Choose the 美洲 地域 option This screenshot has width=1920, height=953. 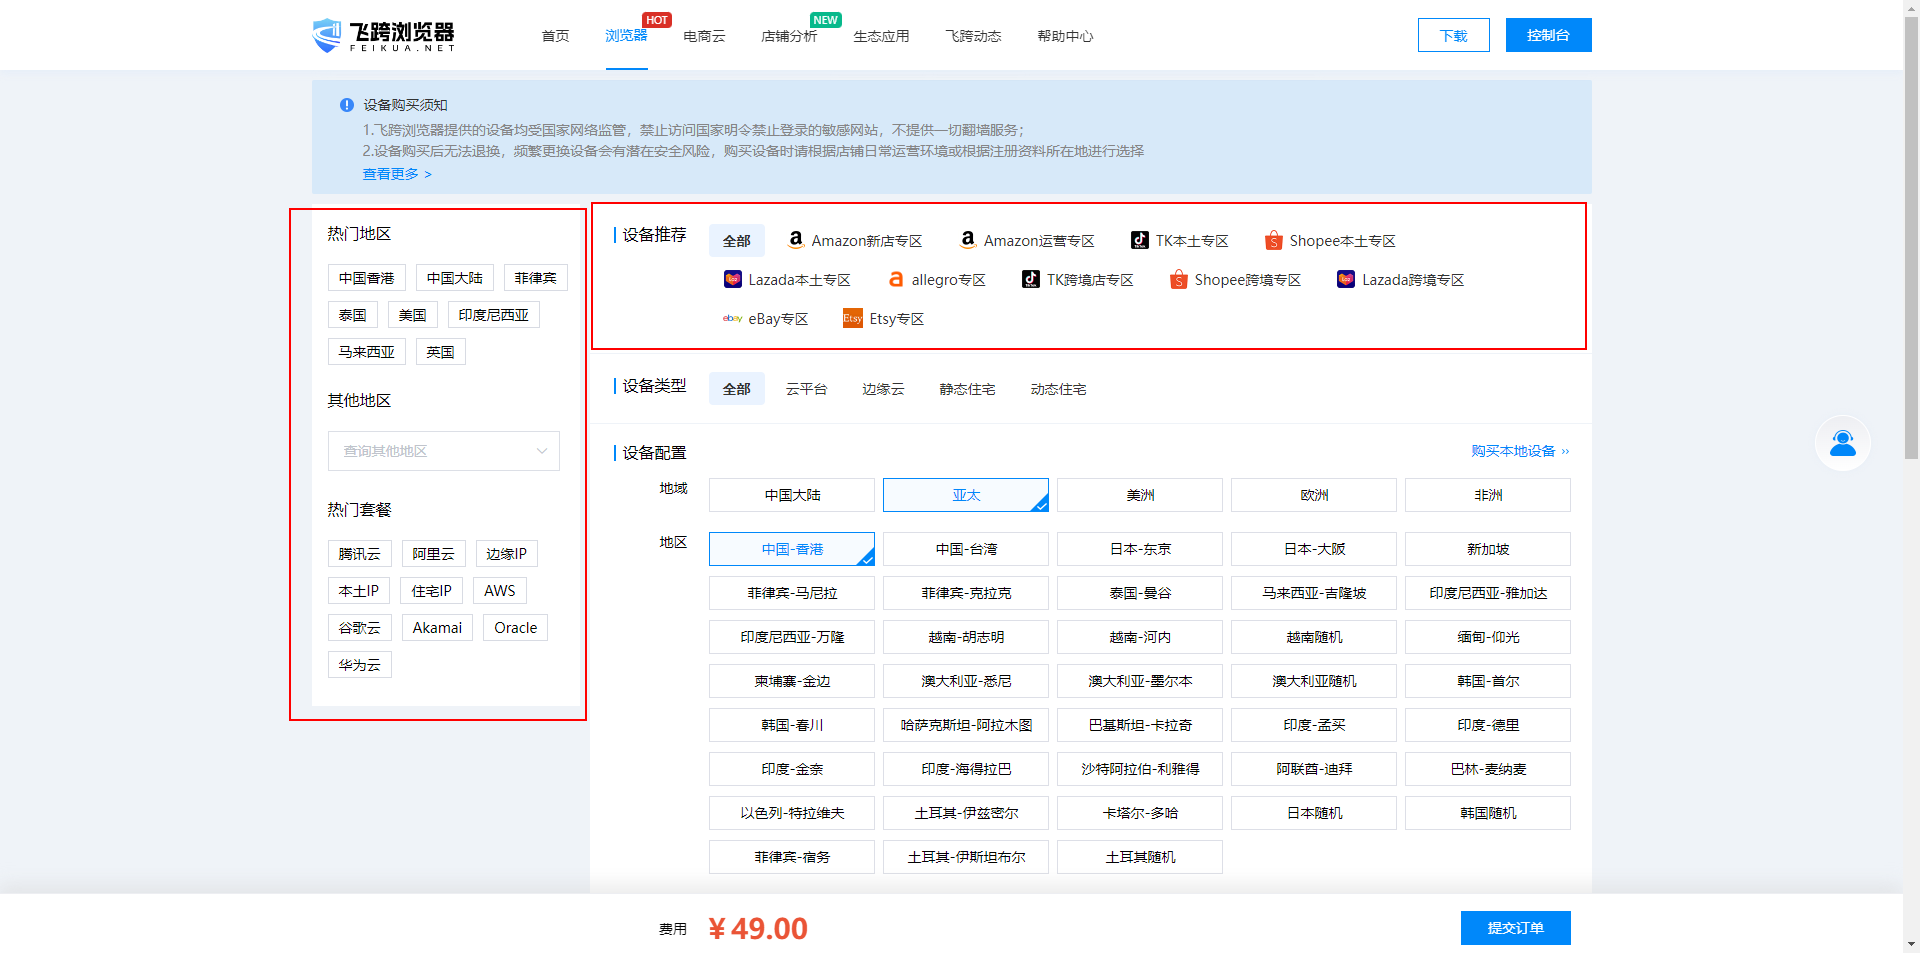pos(1140,495)
